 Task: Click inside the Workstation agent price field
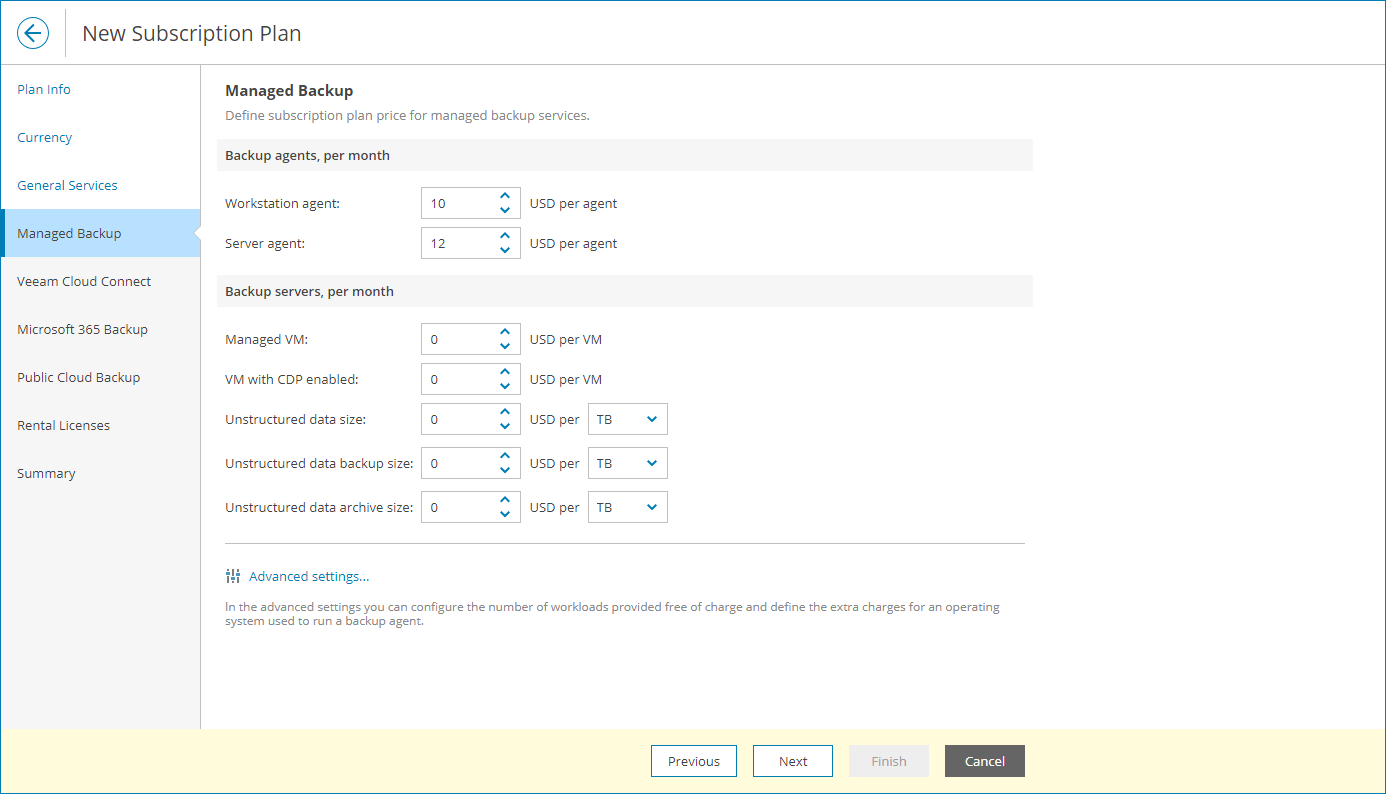tap(460, 202)
